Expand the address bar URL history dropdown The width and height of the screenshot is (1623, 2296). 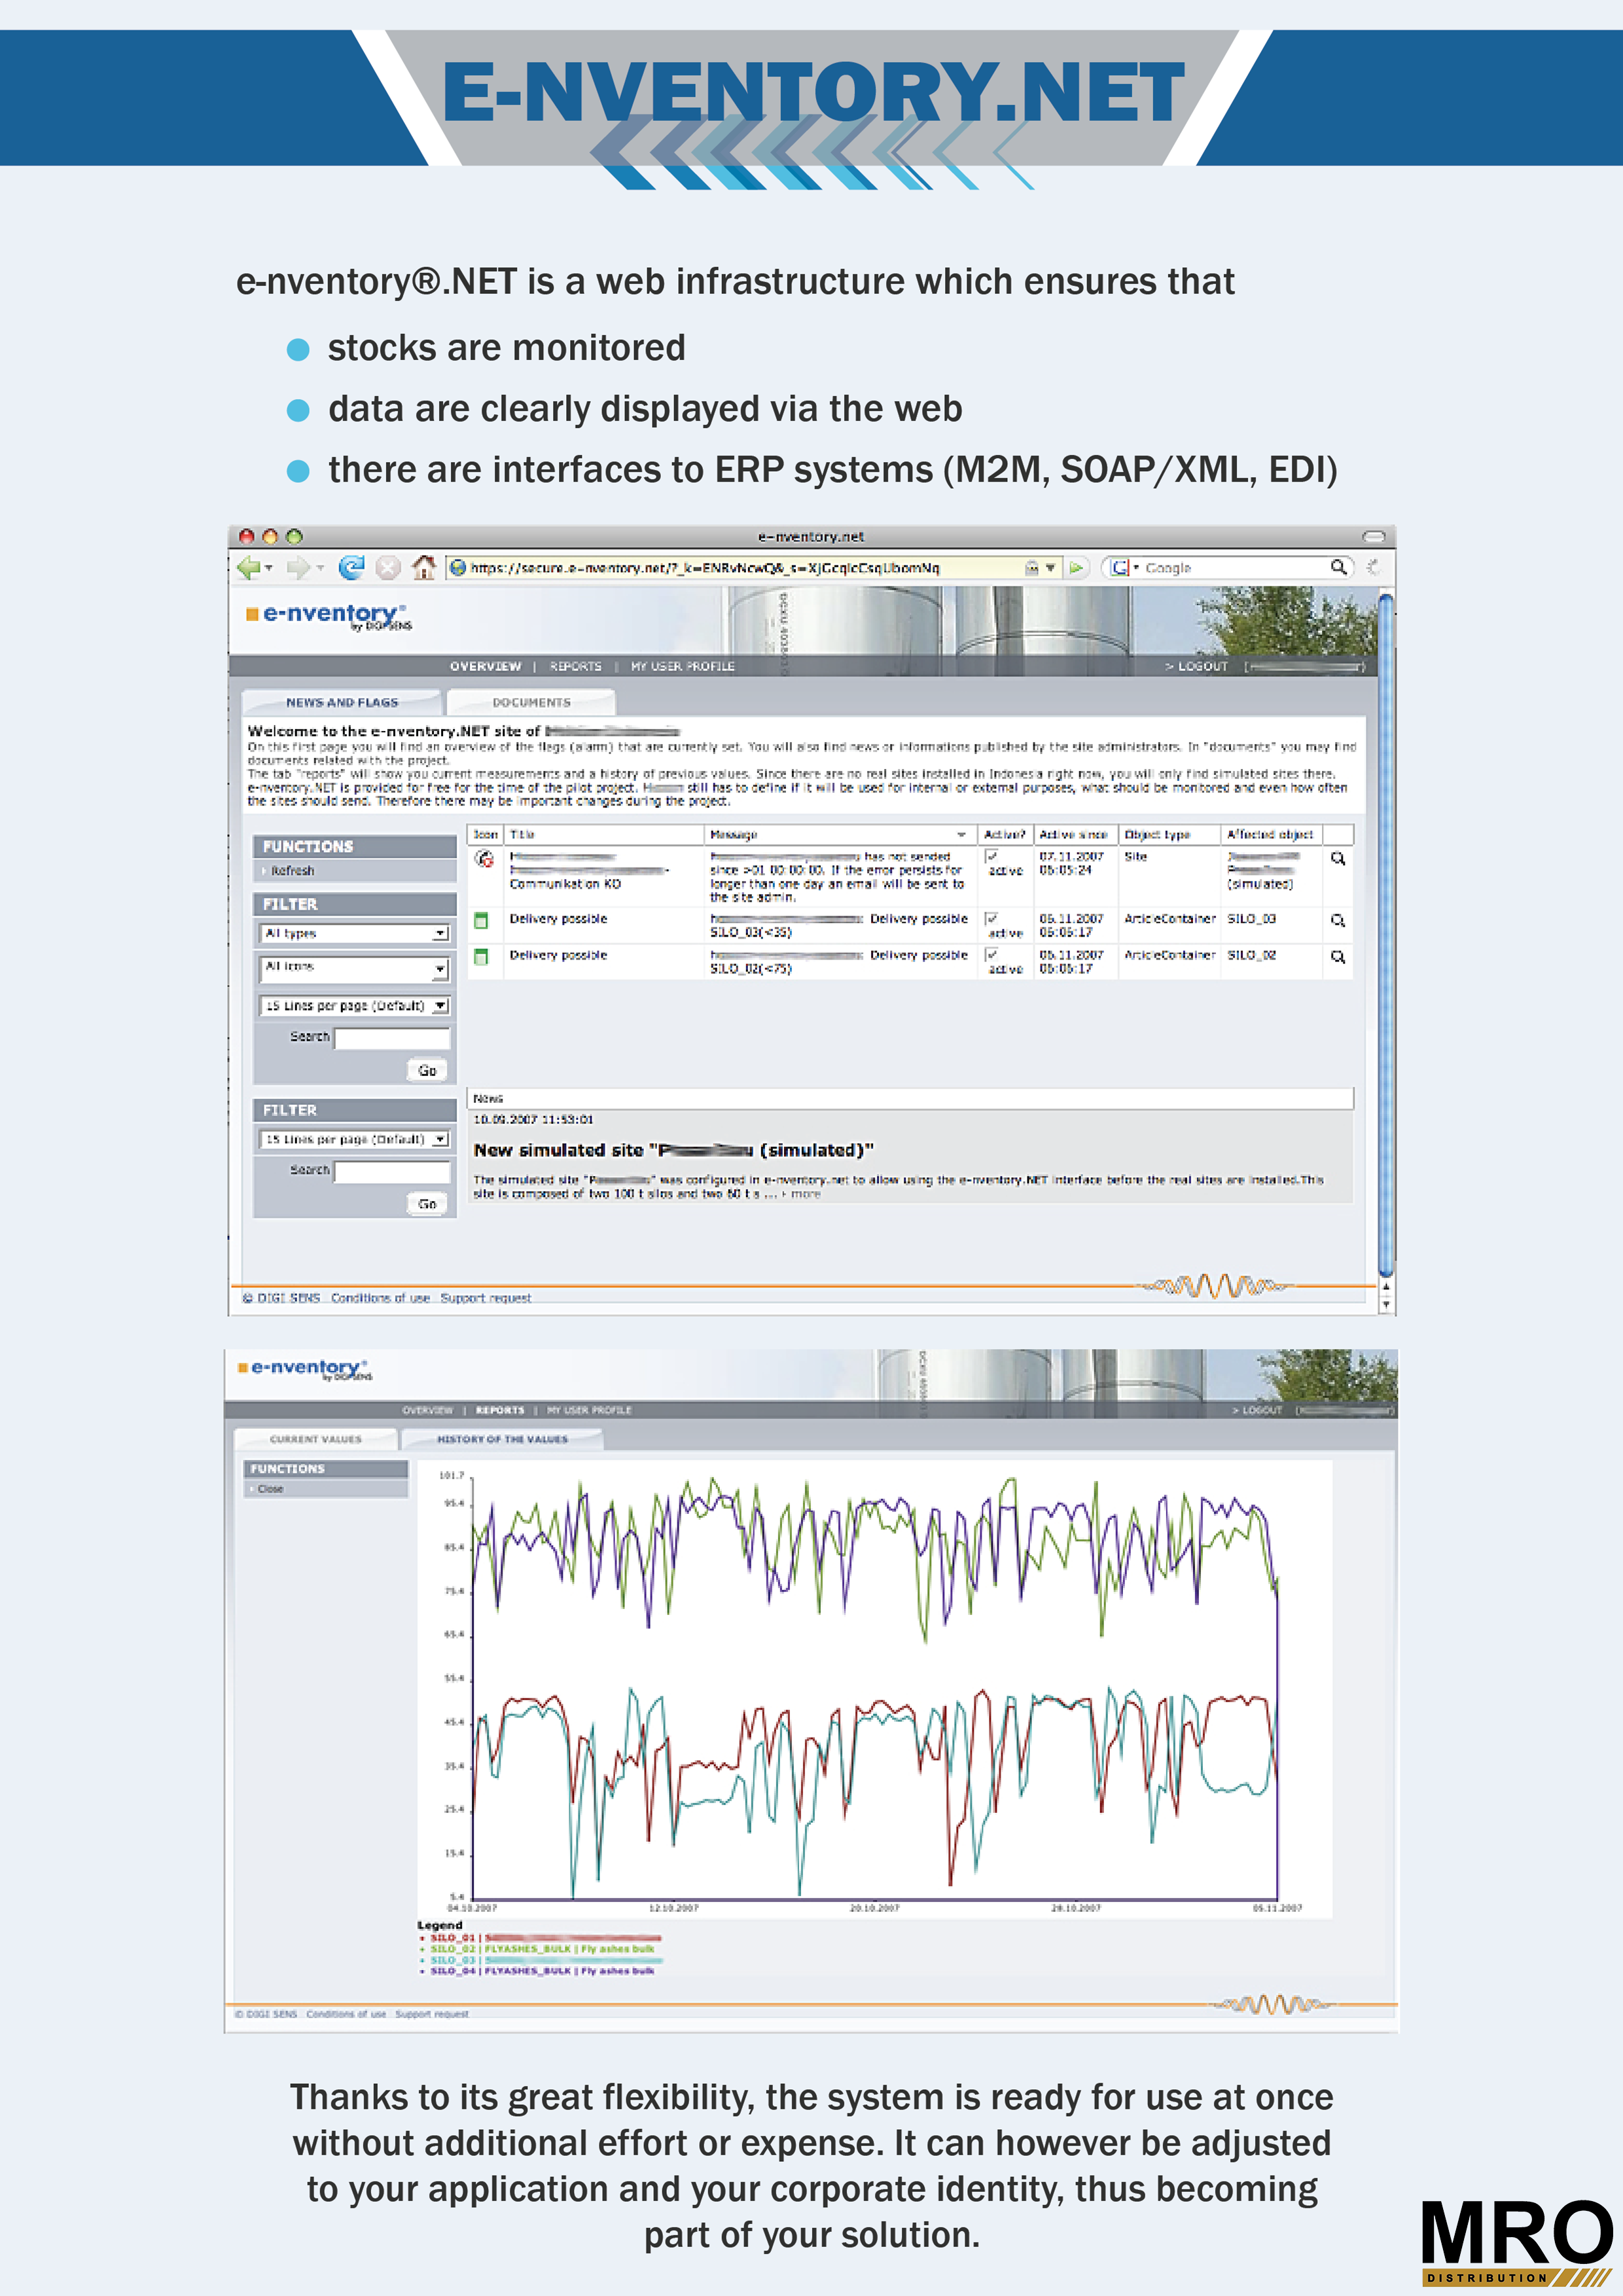1051,568
